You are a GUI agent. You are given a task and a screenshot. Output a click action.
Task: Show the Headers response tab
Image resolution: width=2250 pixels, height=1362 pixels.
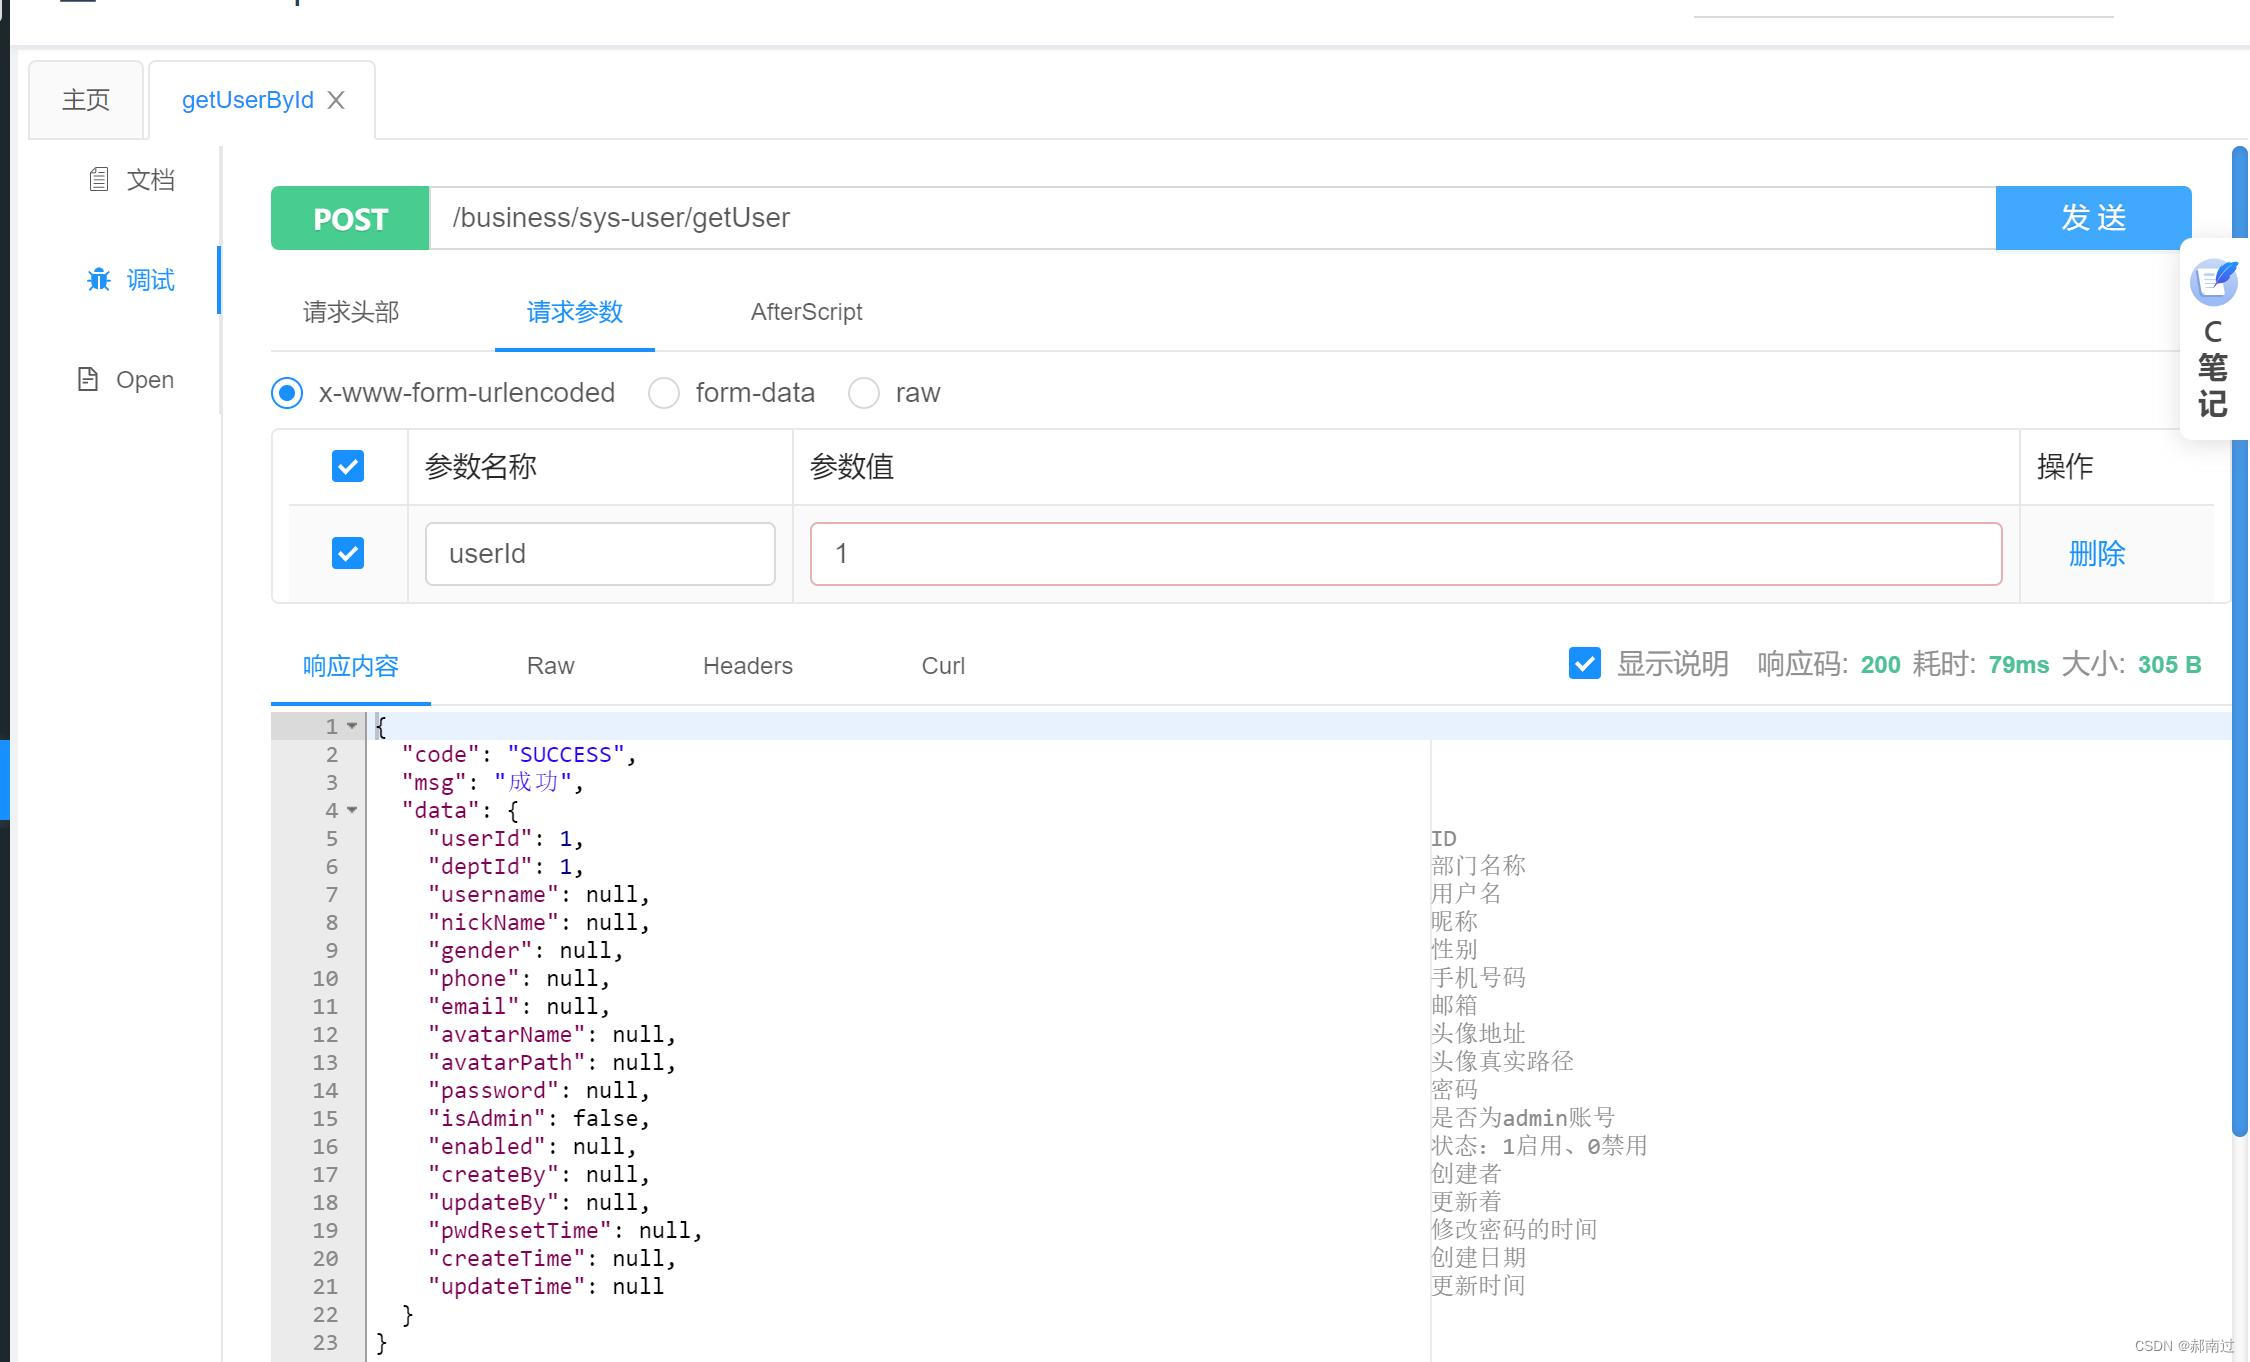tap(747, 666)
